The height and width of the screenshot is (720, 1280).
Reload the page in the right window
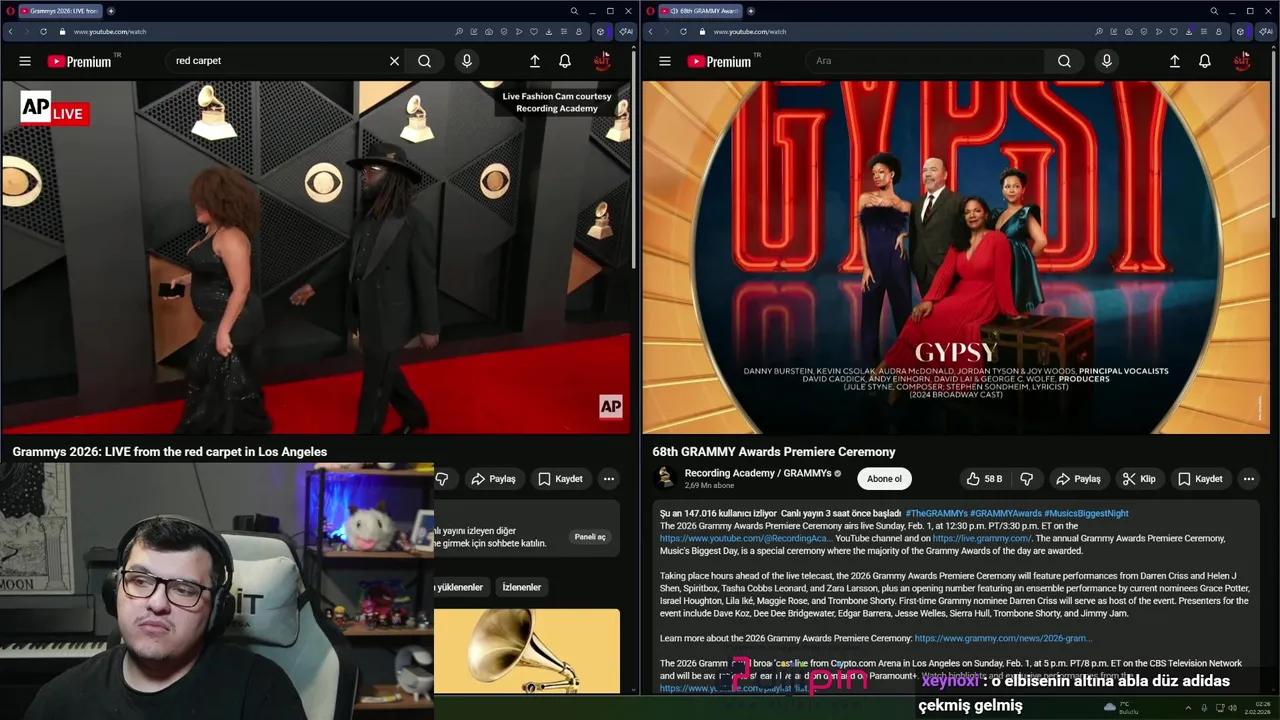click(x=683, y=31)
